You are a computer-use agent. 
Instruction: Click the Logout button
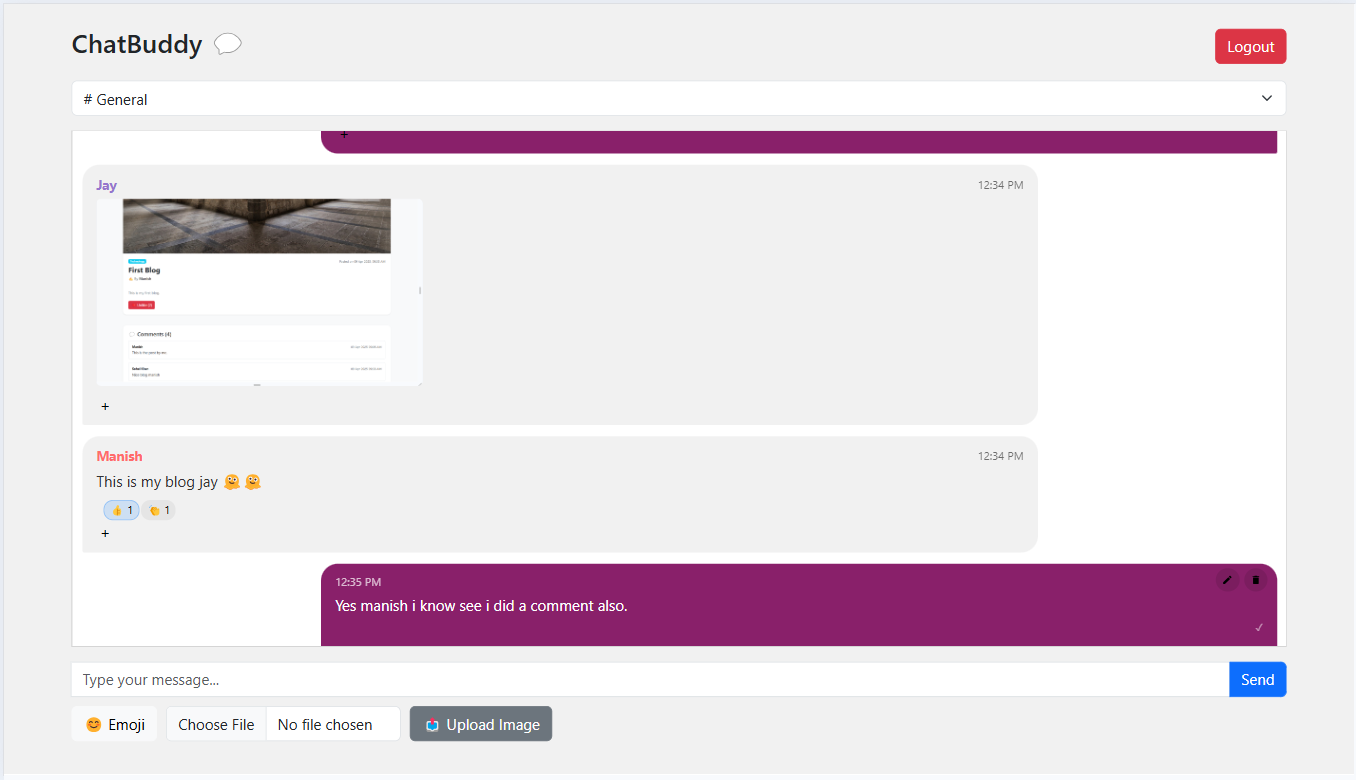pyautogui.click(x=1250, y=46)
